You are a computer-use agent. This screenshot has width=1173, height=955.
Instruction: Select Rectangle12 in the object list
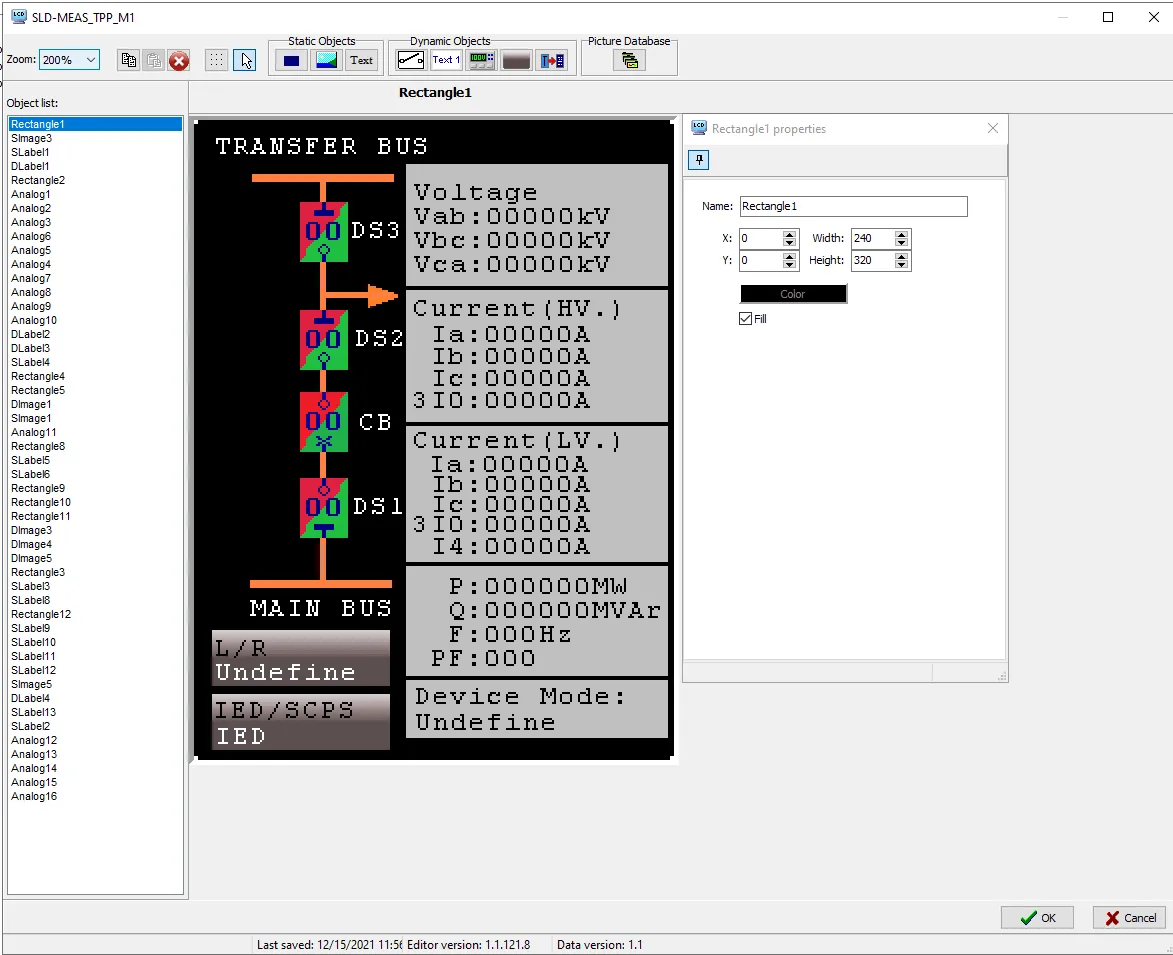tap(95, 615)
